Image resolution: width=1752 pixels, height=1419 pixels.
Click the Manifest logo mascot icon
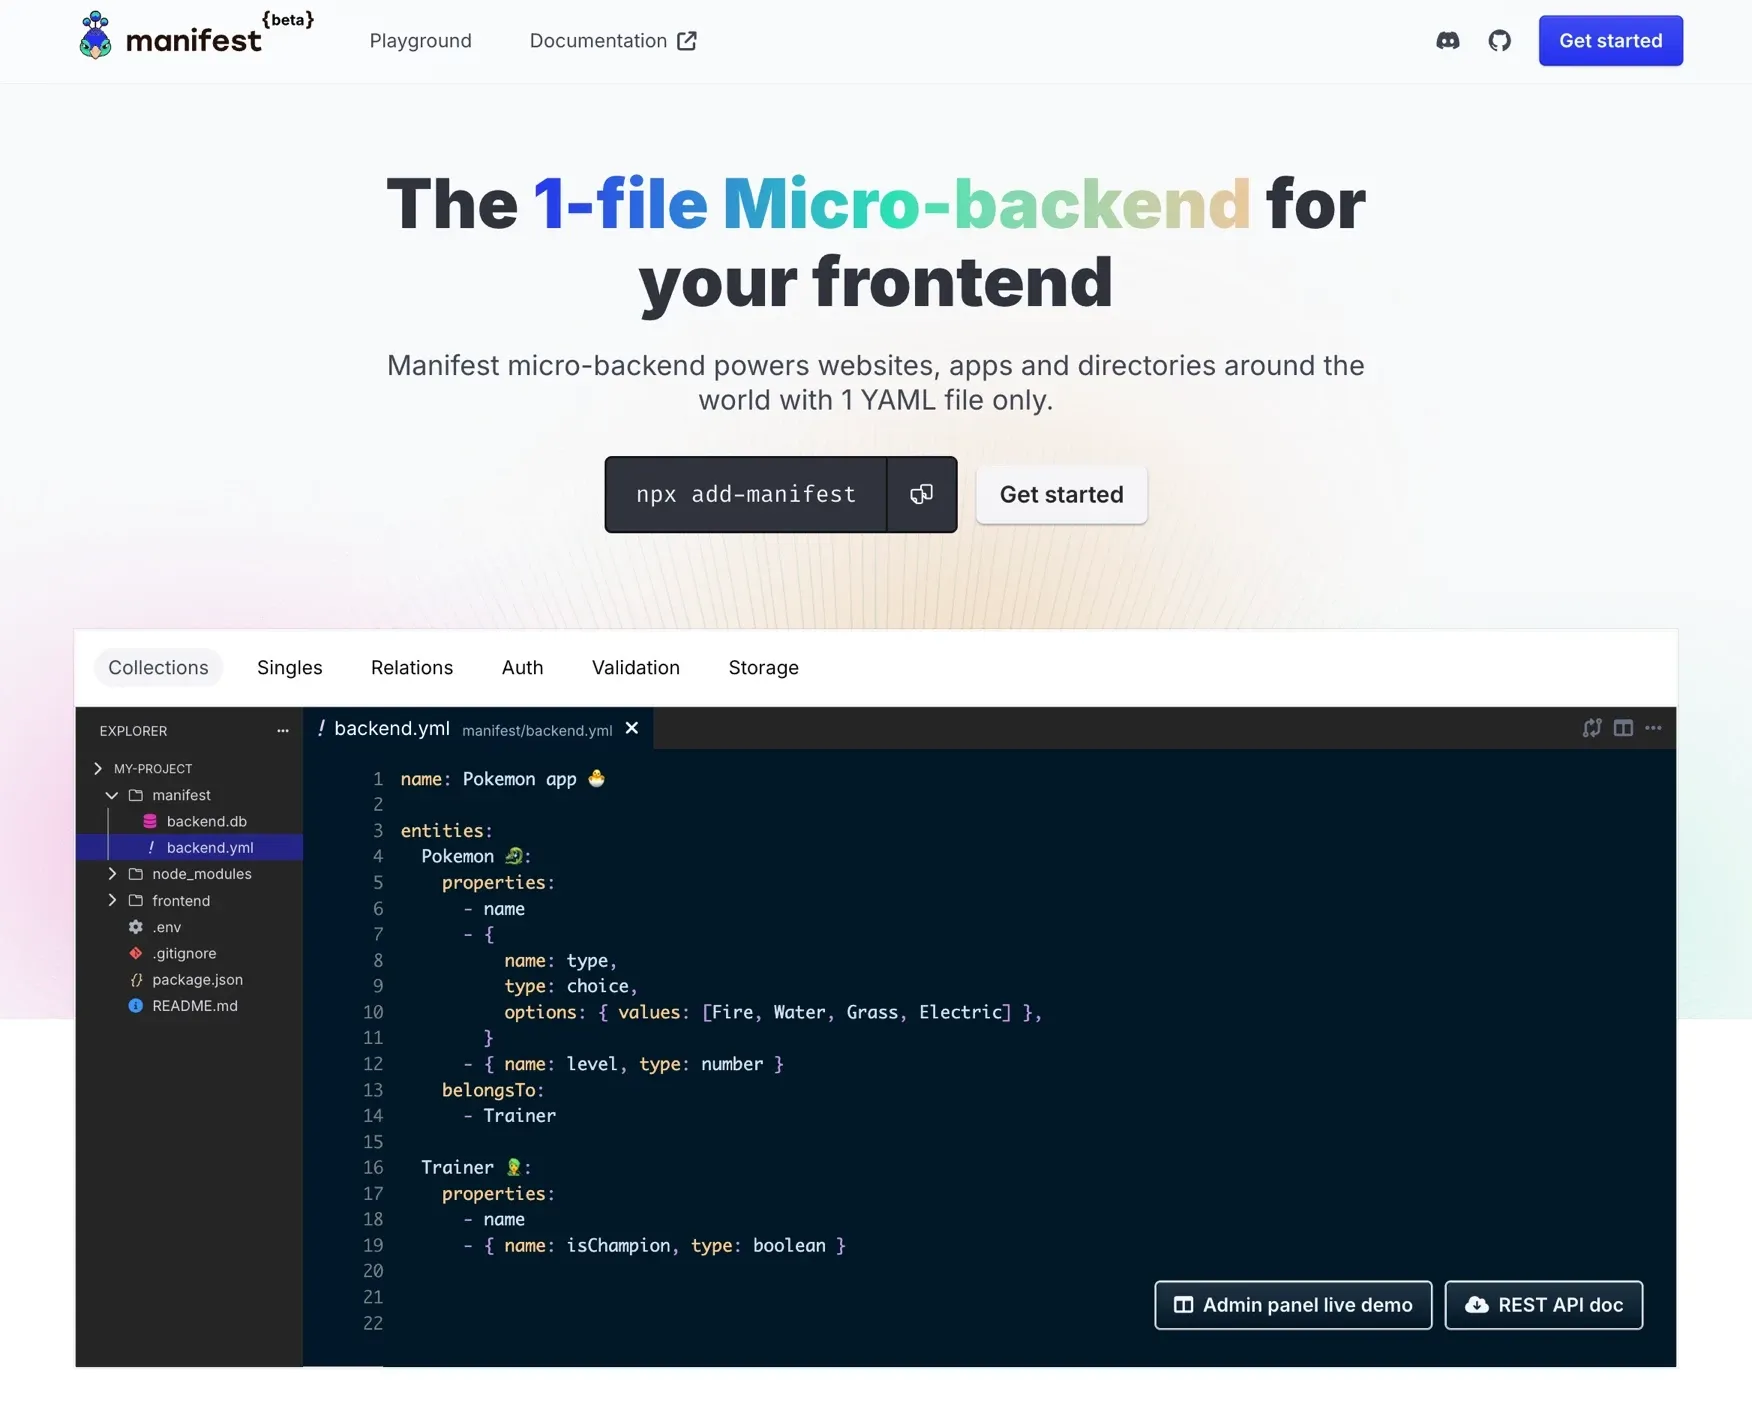pyautogui.click(x=95, y=36)
